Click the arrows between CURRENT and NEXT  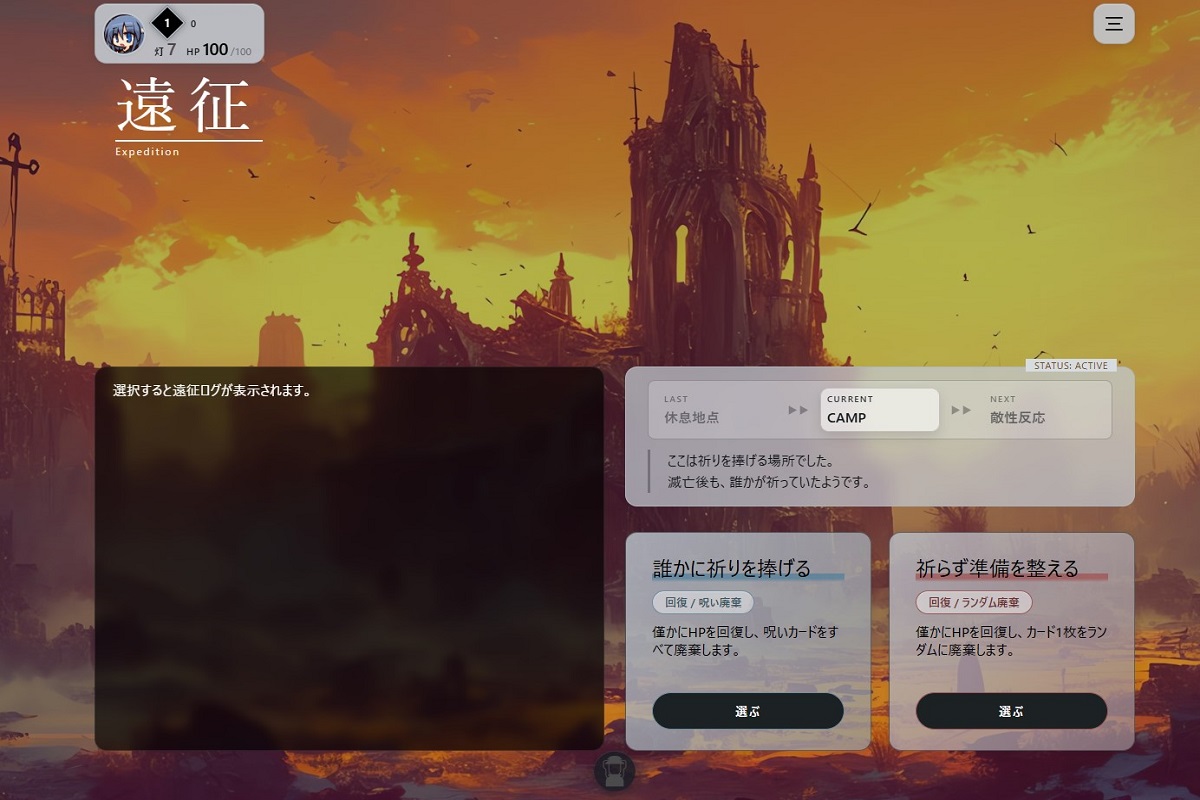coord(961,410)
